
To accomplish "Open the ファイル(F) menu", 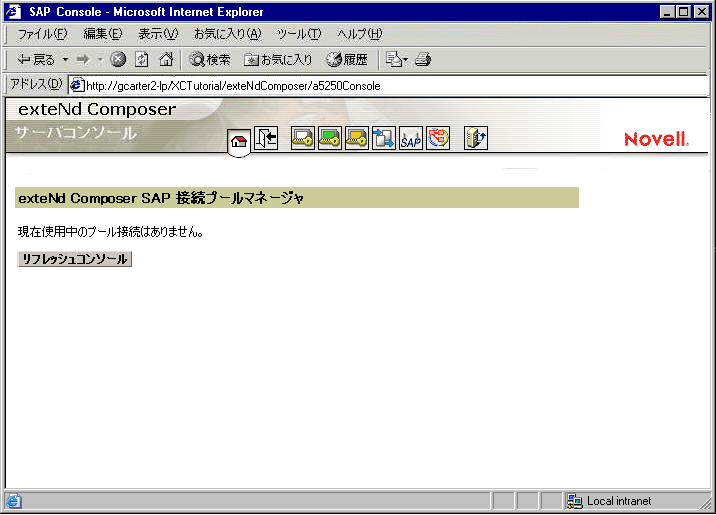I will [x=42, y=34].
